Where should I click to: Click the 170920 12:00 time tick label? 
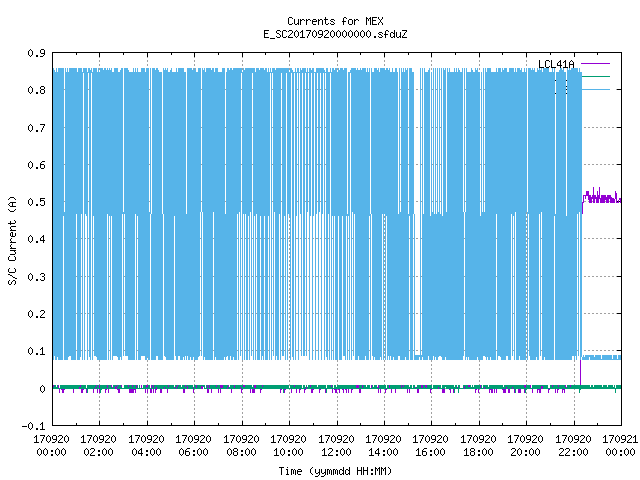[x=336, y=445]
